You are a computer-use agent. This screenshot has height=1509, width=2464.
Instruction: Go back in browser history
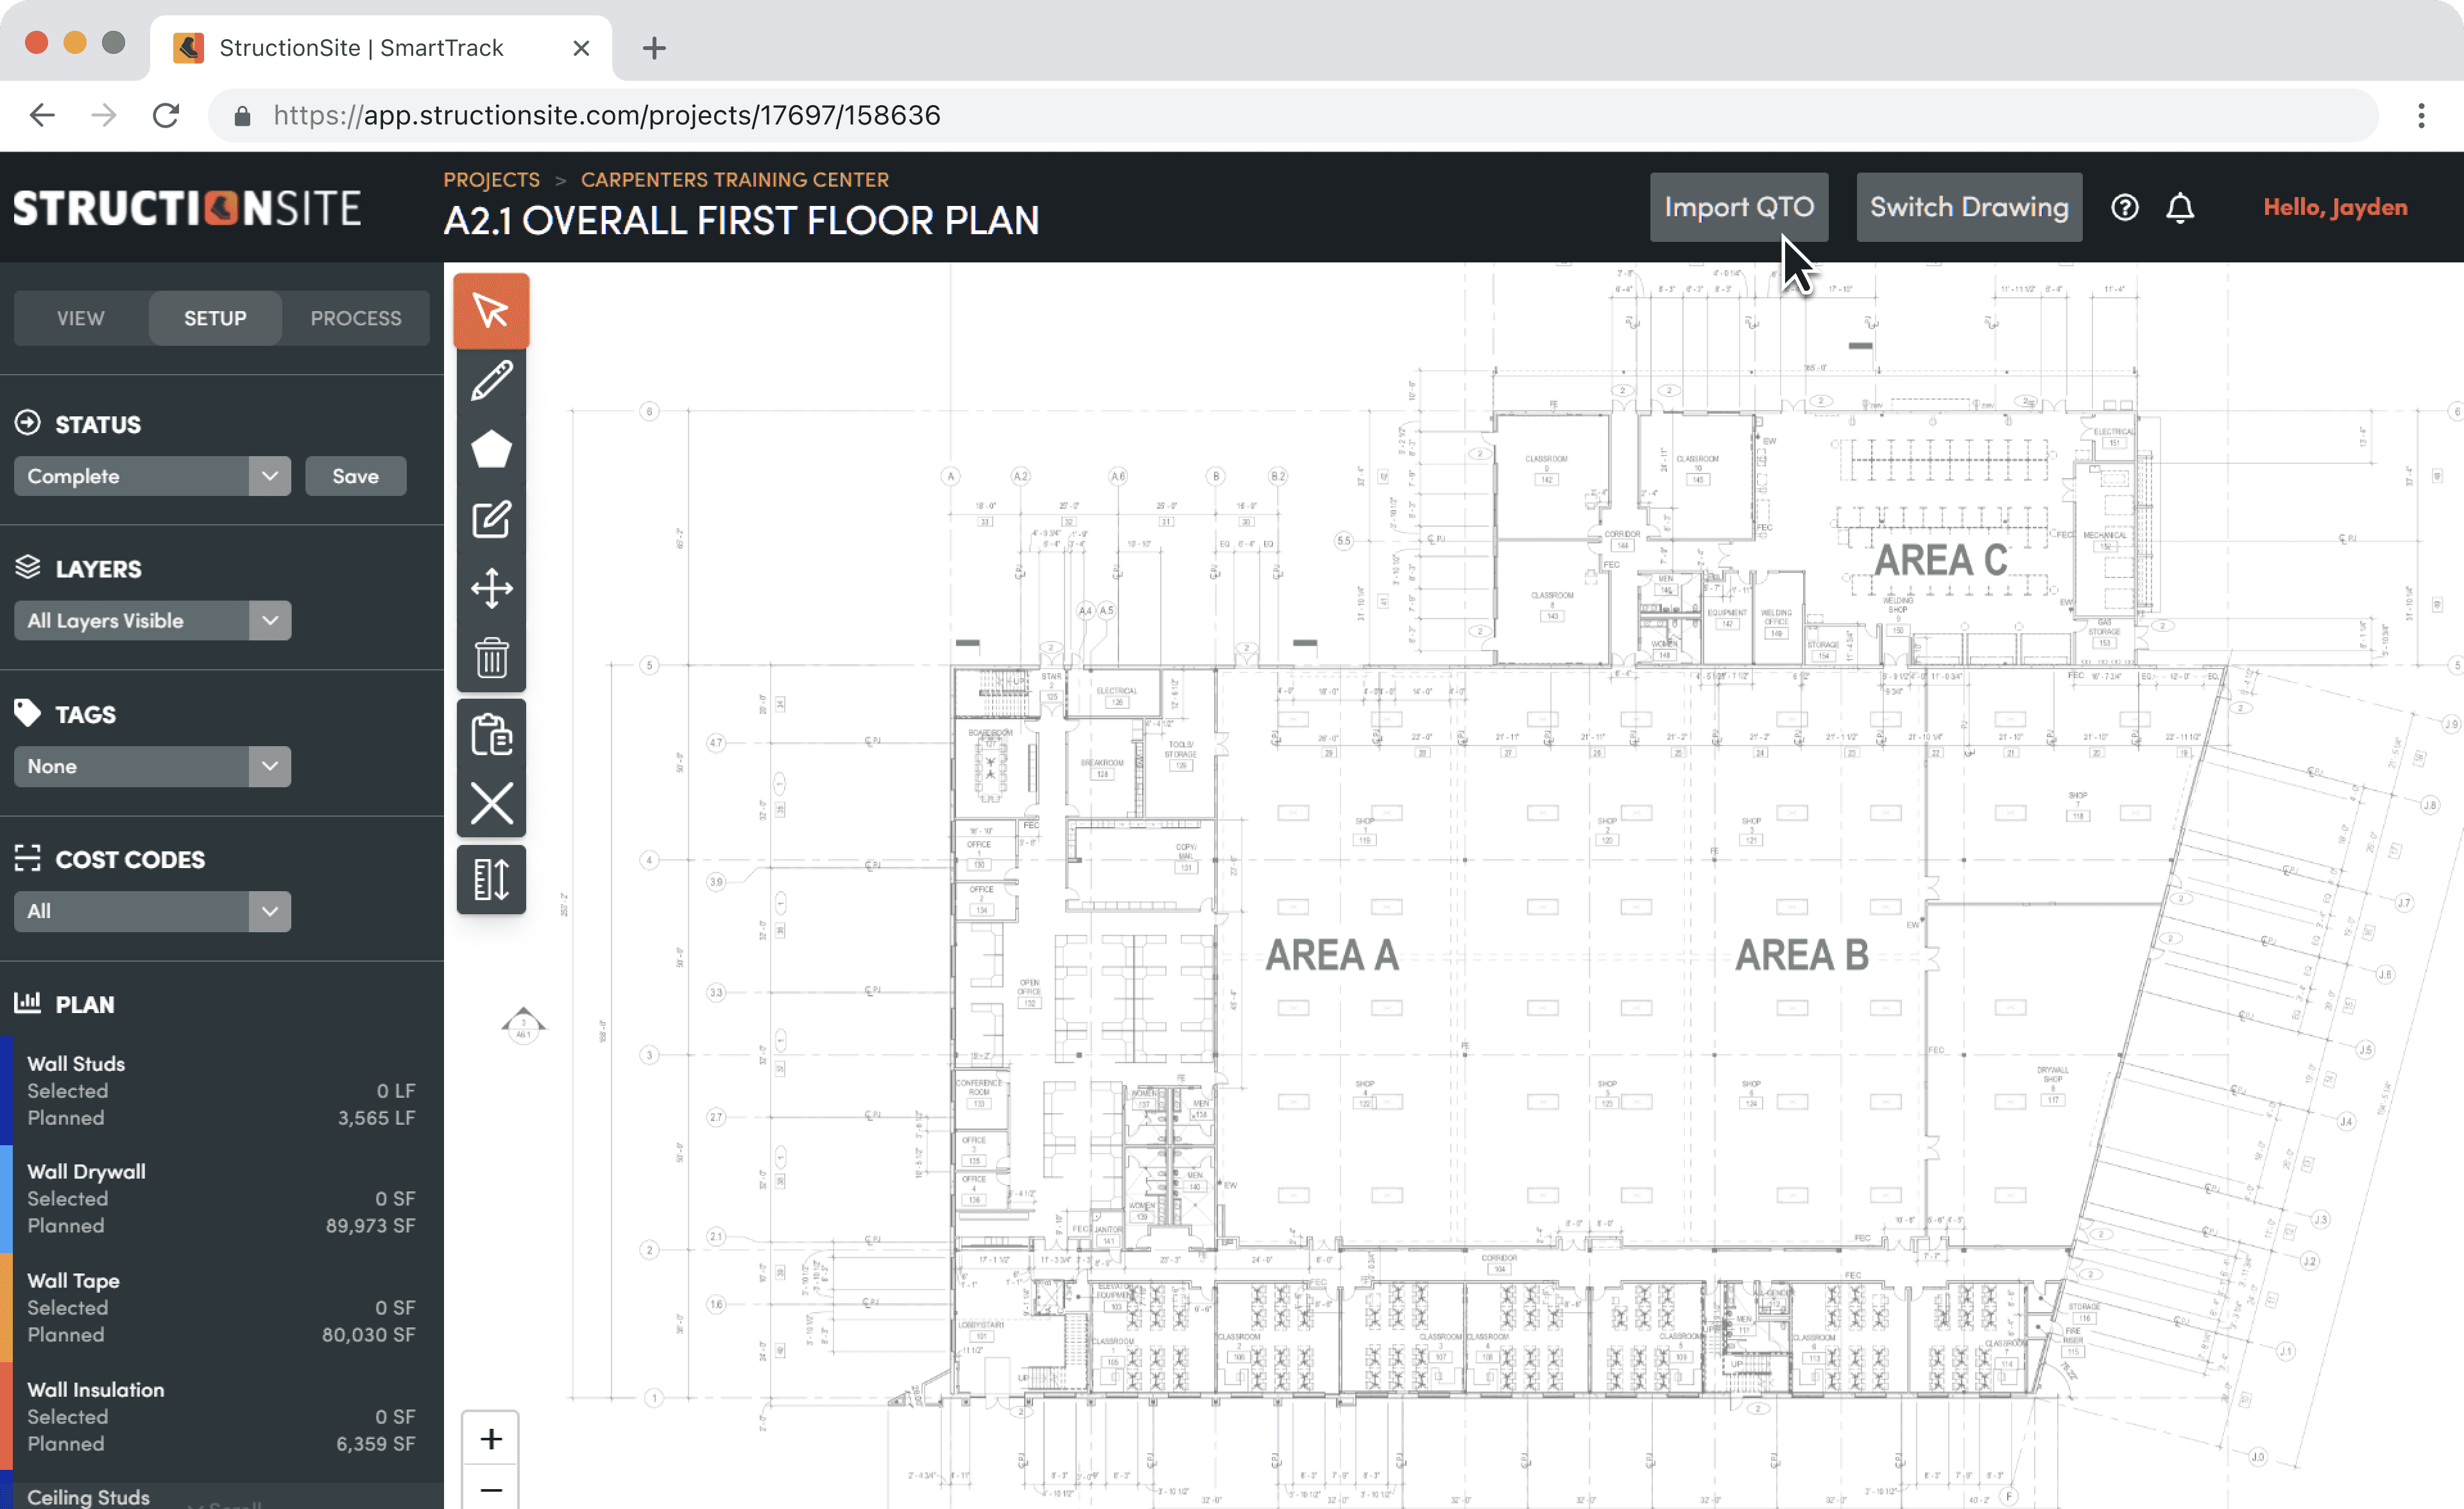pyautogui.click(x=42, y=115)
